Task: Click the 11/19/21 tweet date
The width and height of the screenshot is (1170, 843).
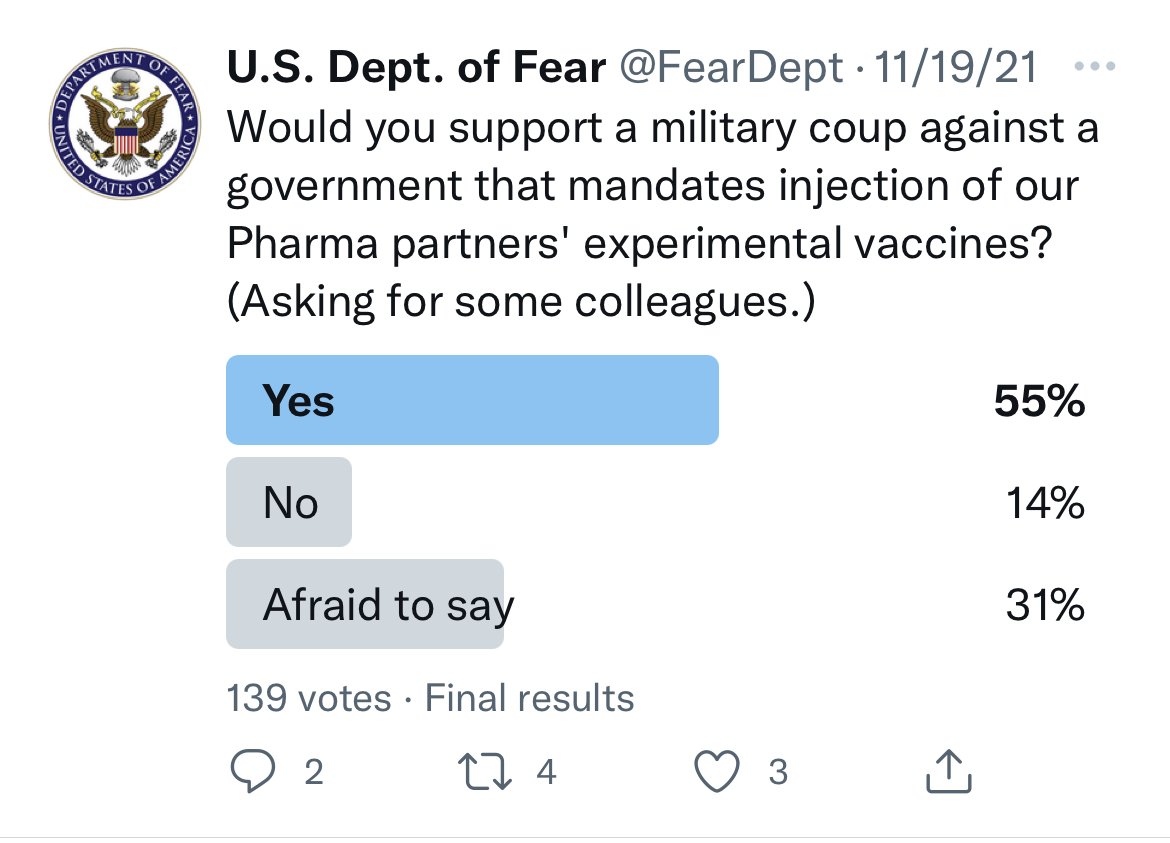Action: tap(955, 68)
